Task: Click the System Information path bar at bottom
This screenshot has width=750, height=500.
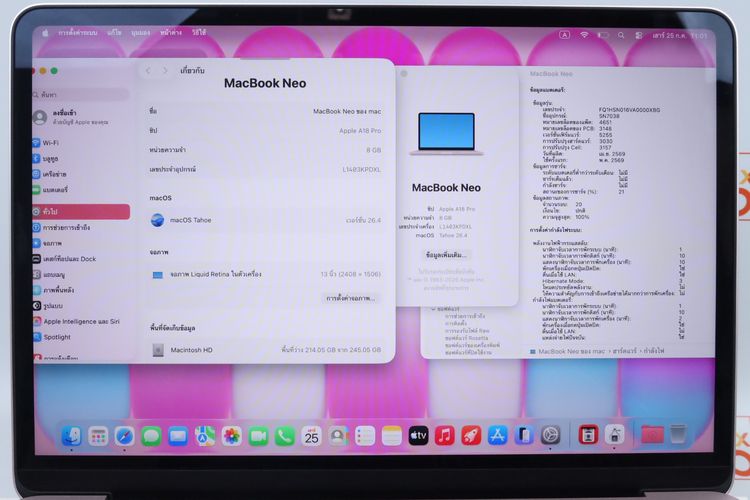Action: coord(597,351)
